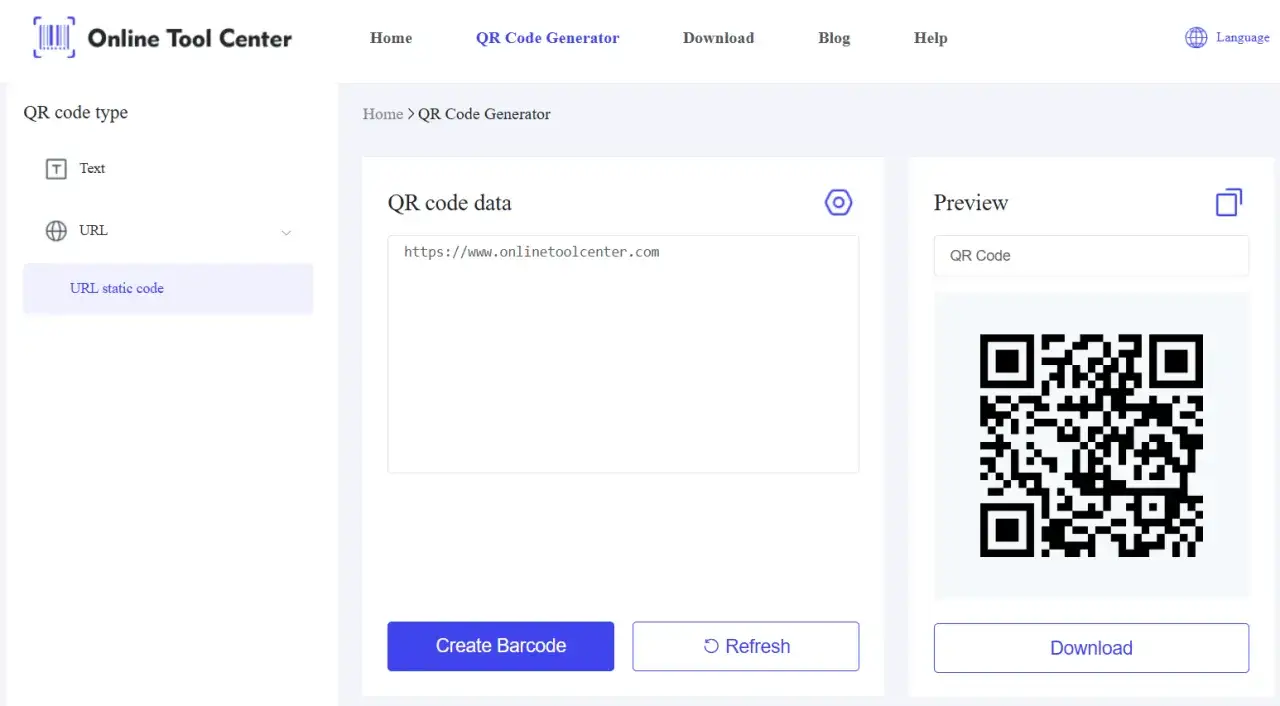Open the Language selector
This screenshot has width=1280, height=706.
coord(1242,38)
